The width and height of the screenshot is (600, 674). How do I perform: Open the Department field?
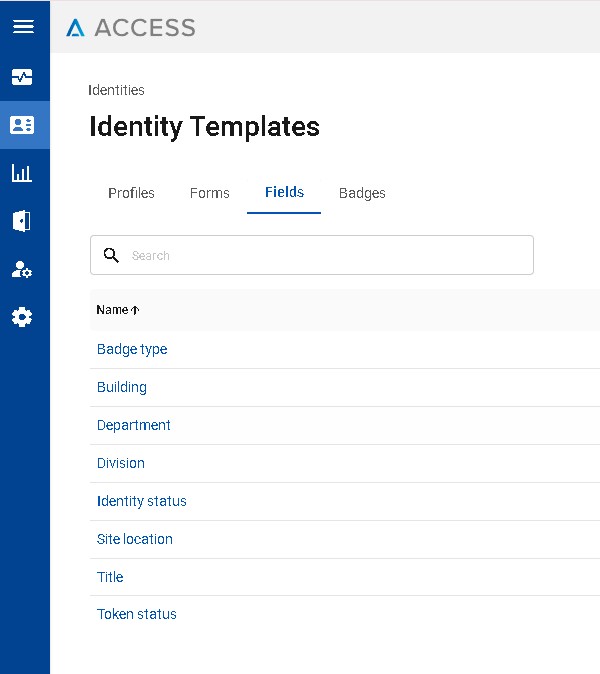click(134, 425)
